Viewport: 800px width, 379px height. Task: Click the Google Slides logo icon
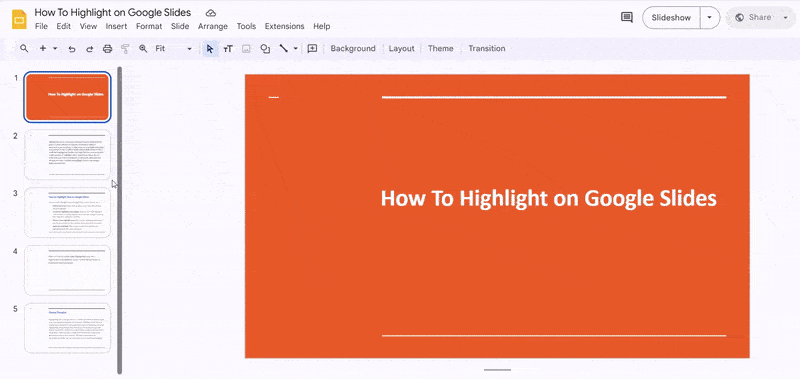click(19, 19)
